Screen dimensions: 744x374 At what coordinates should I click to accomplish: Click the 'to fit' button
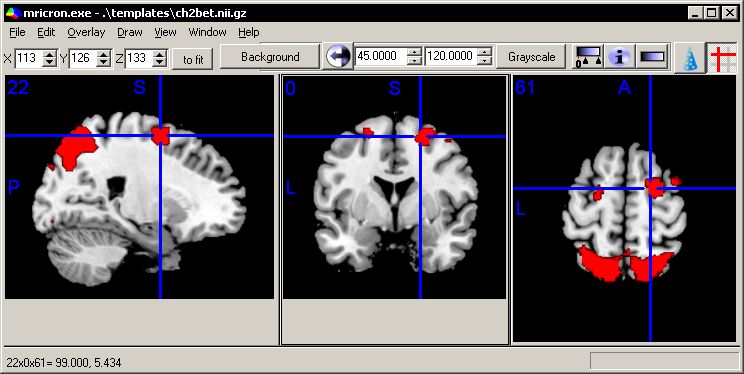coord(193,60)
